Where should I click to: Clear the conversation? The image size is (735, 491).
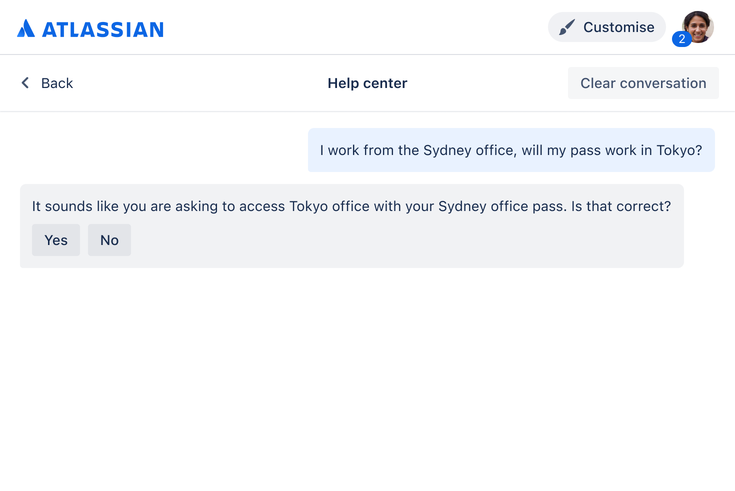pos(643,83)
